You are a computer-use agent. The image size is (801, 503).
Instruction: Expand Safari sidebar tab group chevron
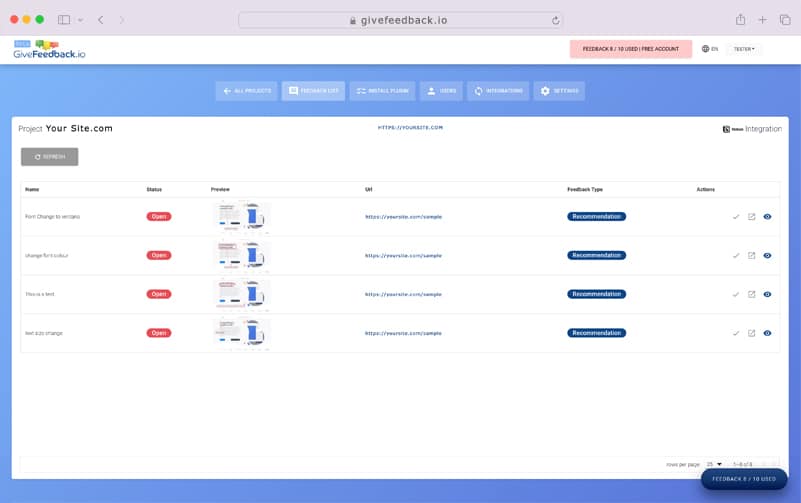pos(80,20)
